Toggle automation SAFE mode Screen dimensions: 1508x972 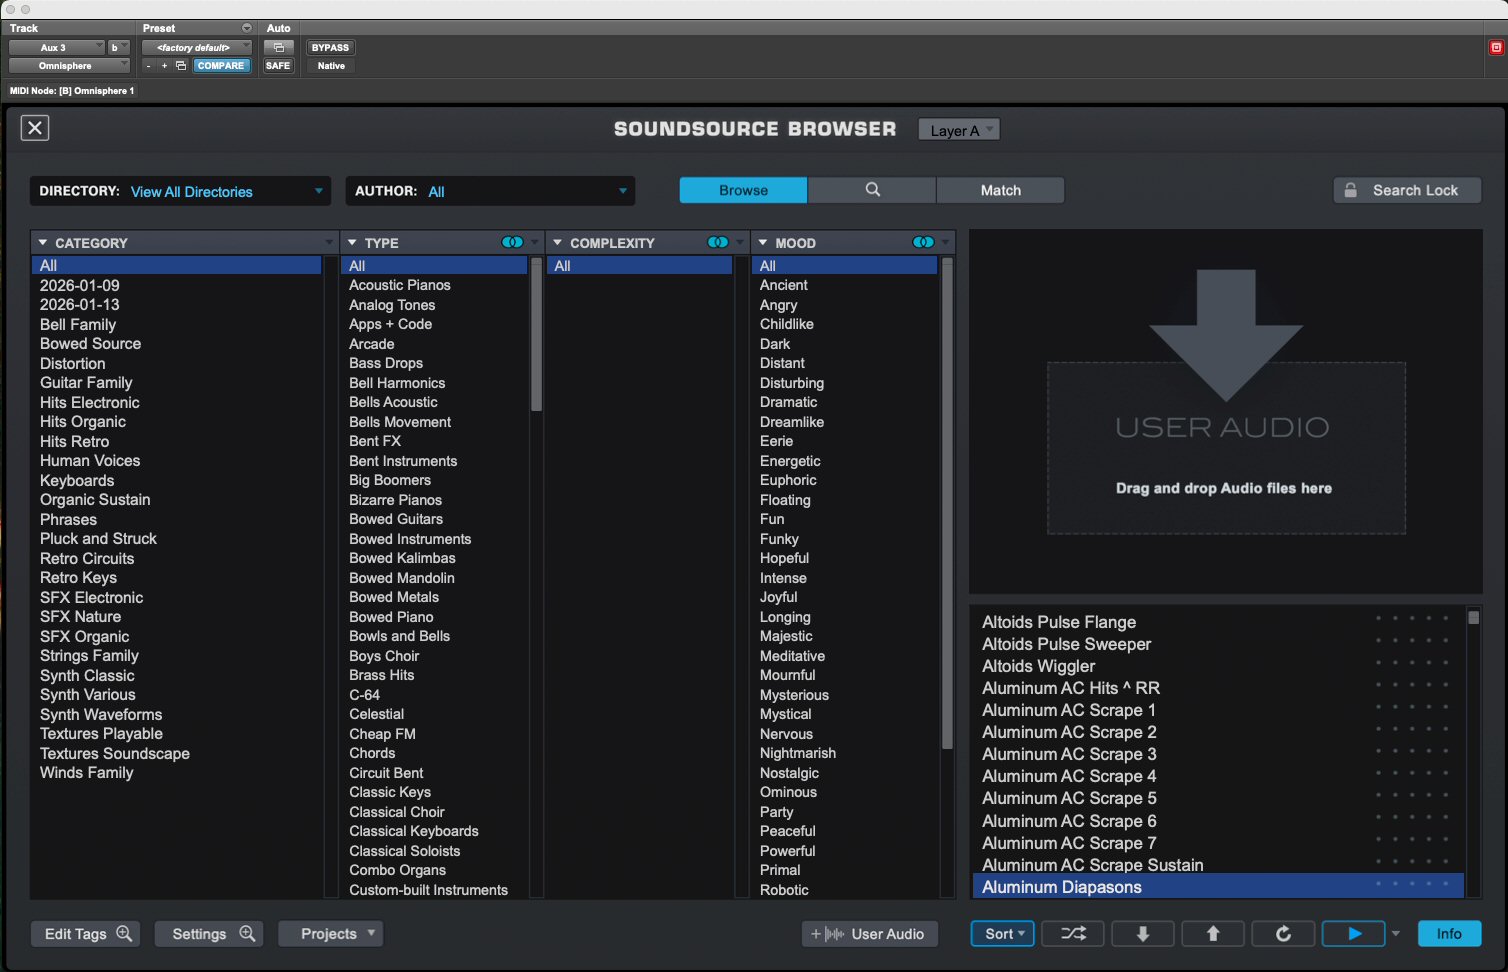[x=278, y=66]
